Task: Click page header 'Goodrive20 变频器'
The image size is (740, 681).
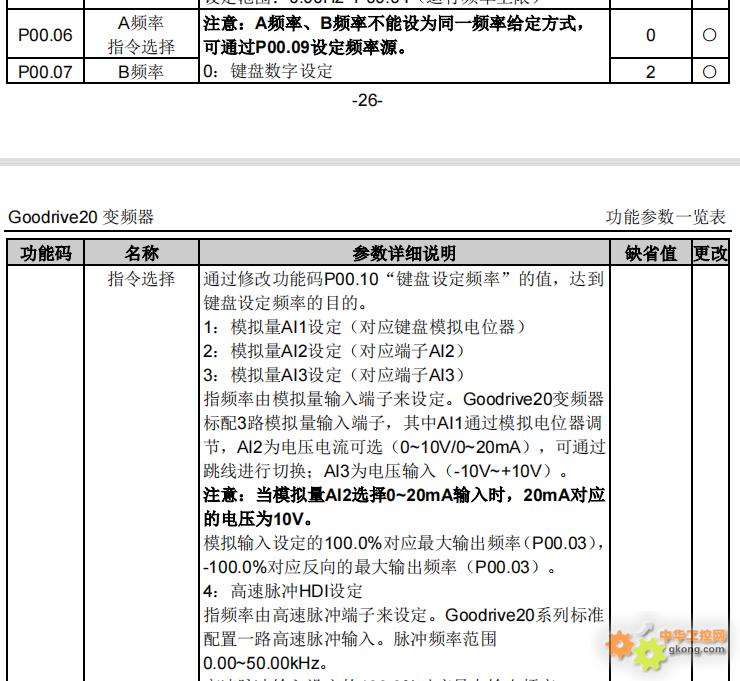Action: pyautogui.click(x=81, y=217)
